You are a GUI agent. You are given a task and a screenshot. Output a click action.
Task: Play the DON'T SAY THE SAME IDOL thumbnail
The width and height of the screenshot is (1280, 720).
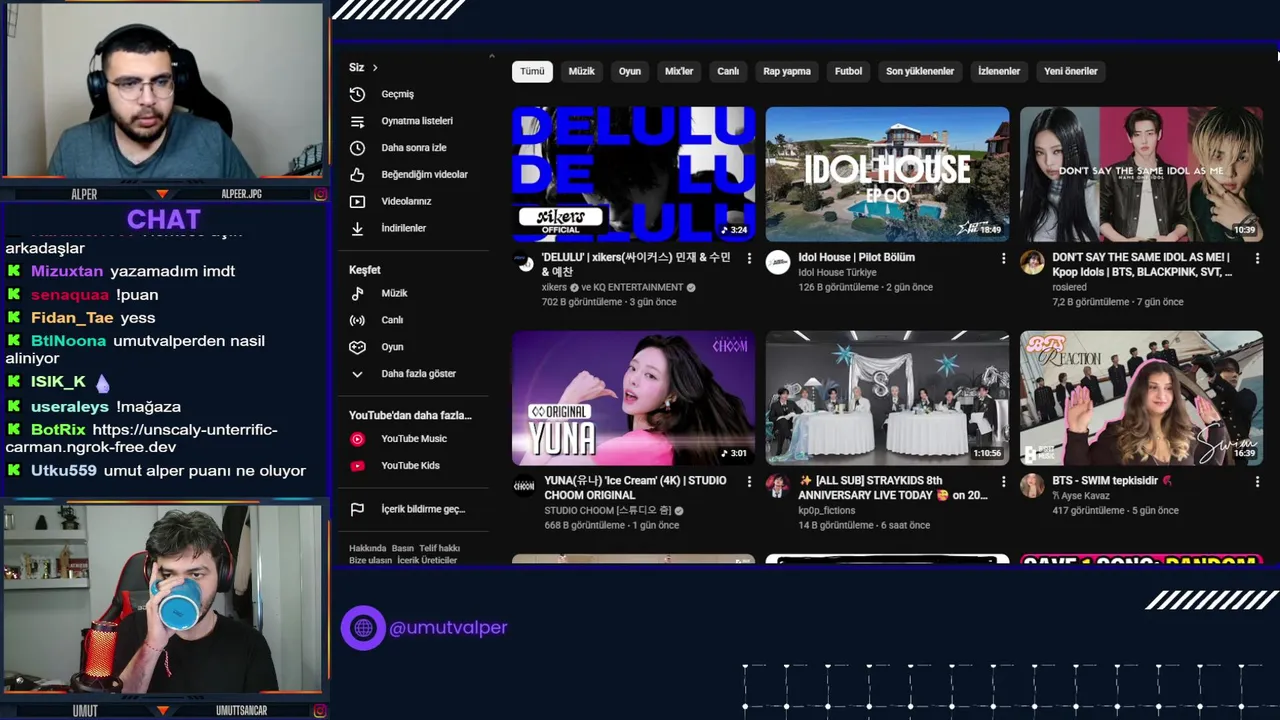[x=1141, y=174]
